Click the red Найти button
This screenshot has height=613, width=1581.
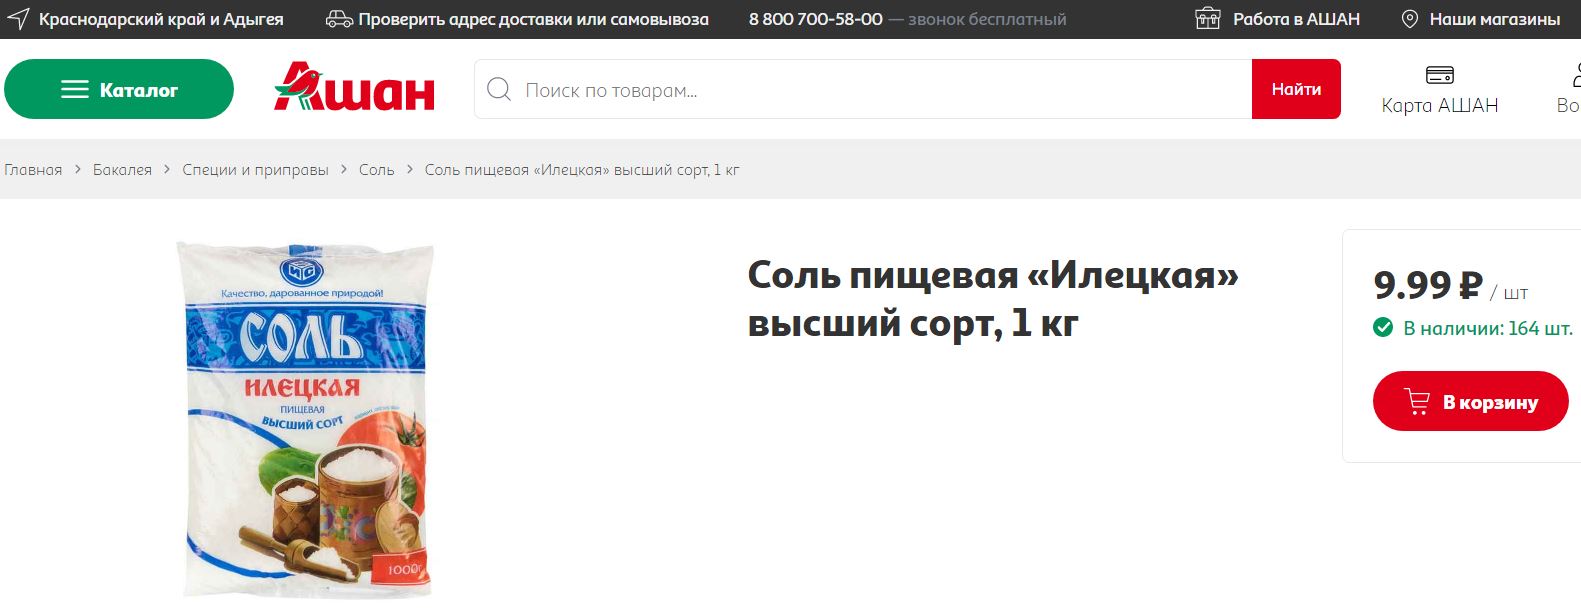[x=1296, y=89]
